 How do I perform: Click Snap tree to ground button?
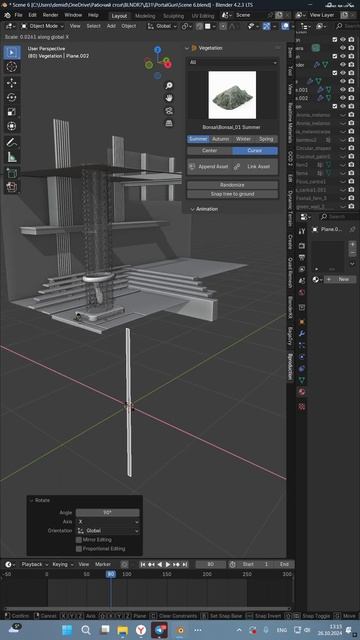(x=233, y=194)
